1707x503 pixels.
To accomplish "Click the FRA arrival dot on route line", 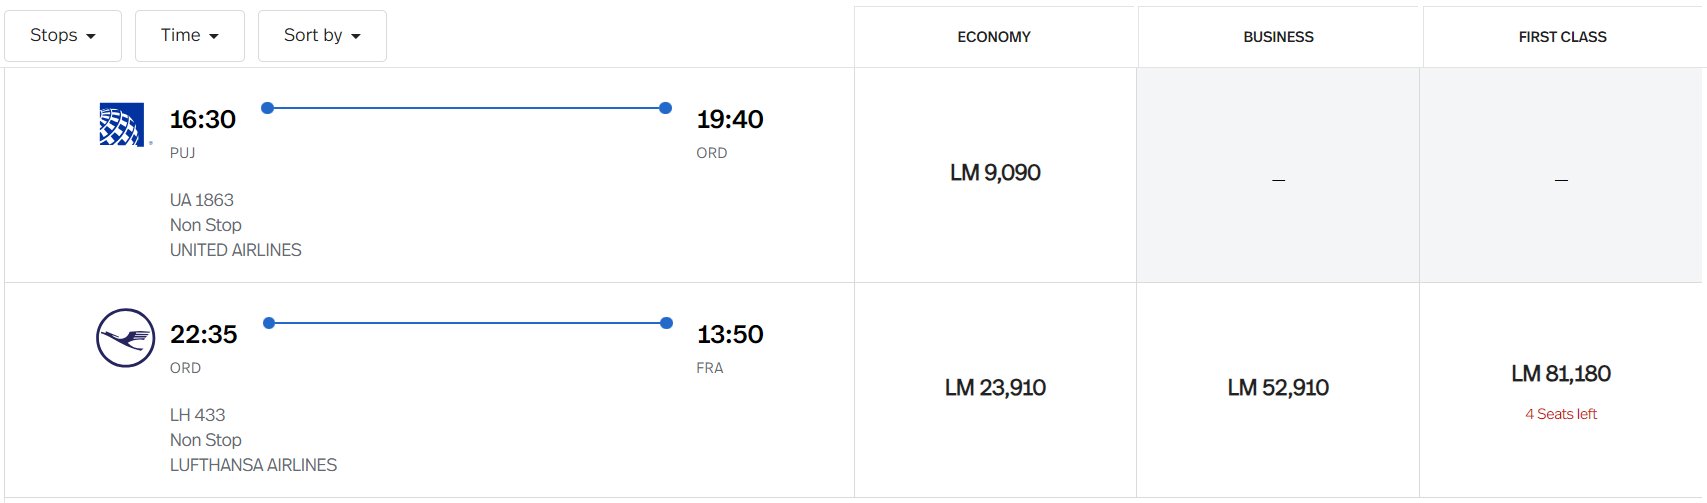I will [666, 323].
